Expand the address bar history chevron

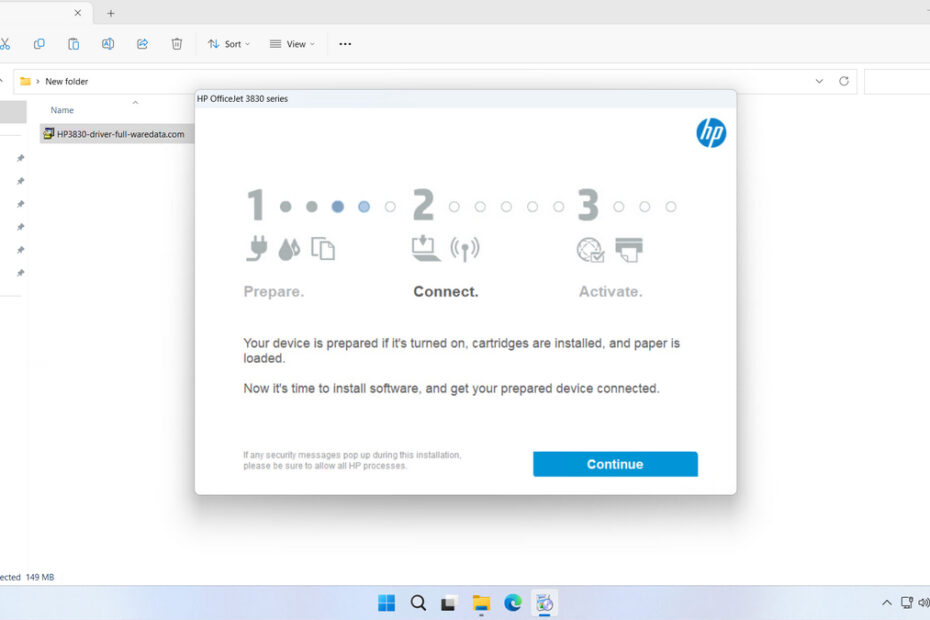pos(819,81)
